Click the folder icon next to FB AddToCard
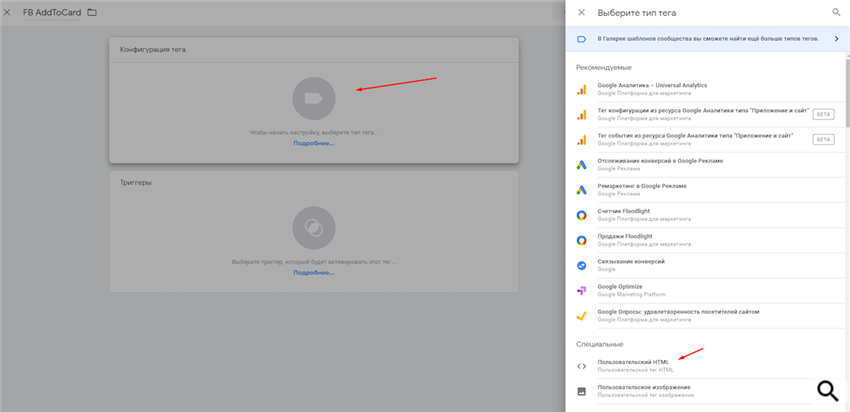 [92, 13]
